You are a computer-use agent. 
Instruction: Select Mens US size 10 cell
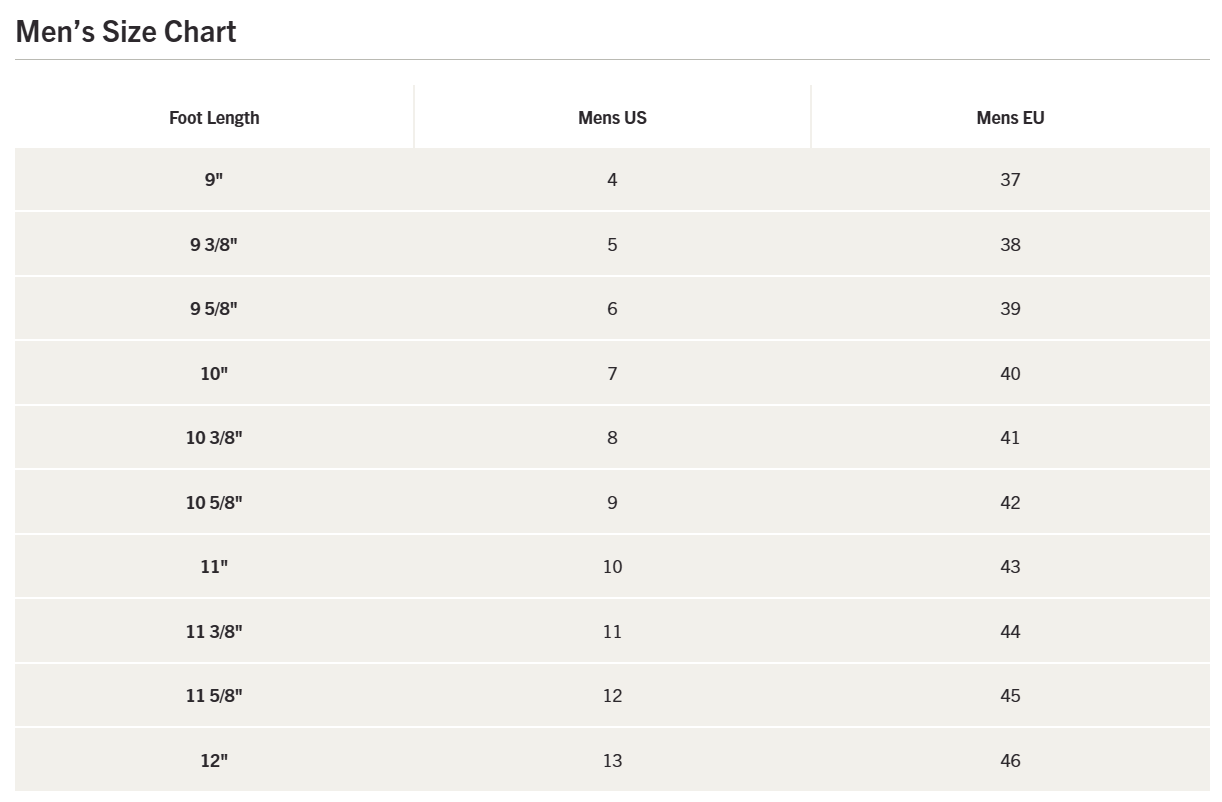[612, 567]
